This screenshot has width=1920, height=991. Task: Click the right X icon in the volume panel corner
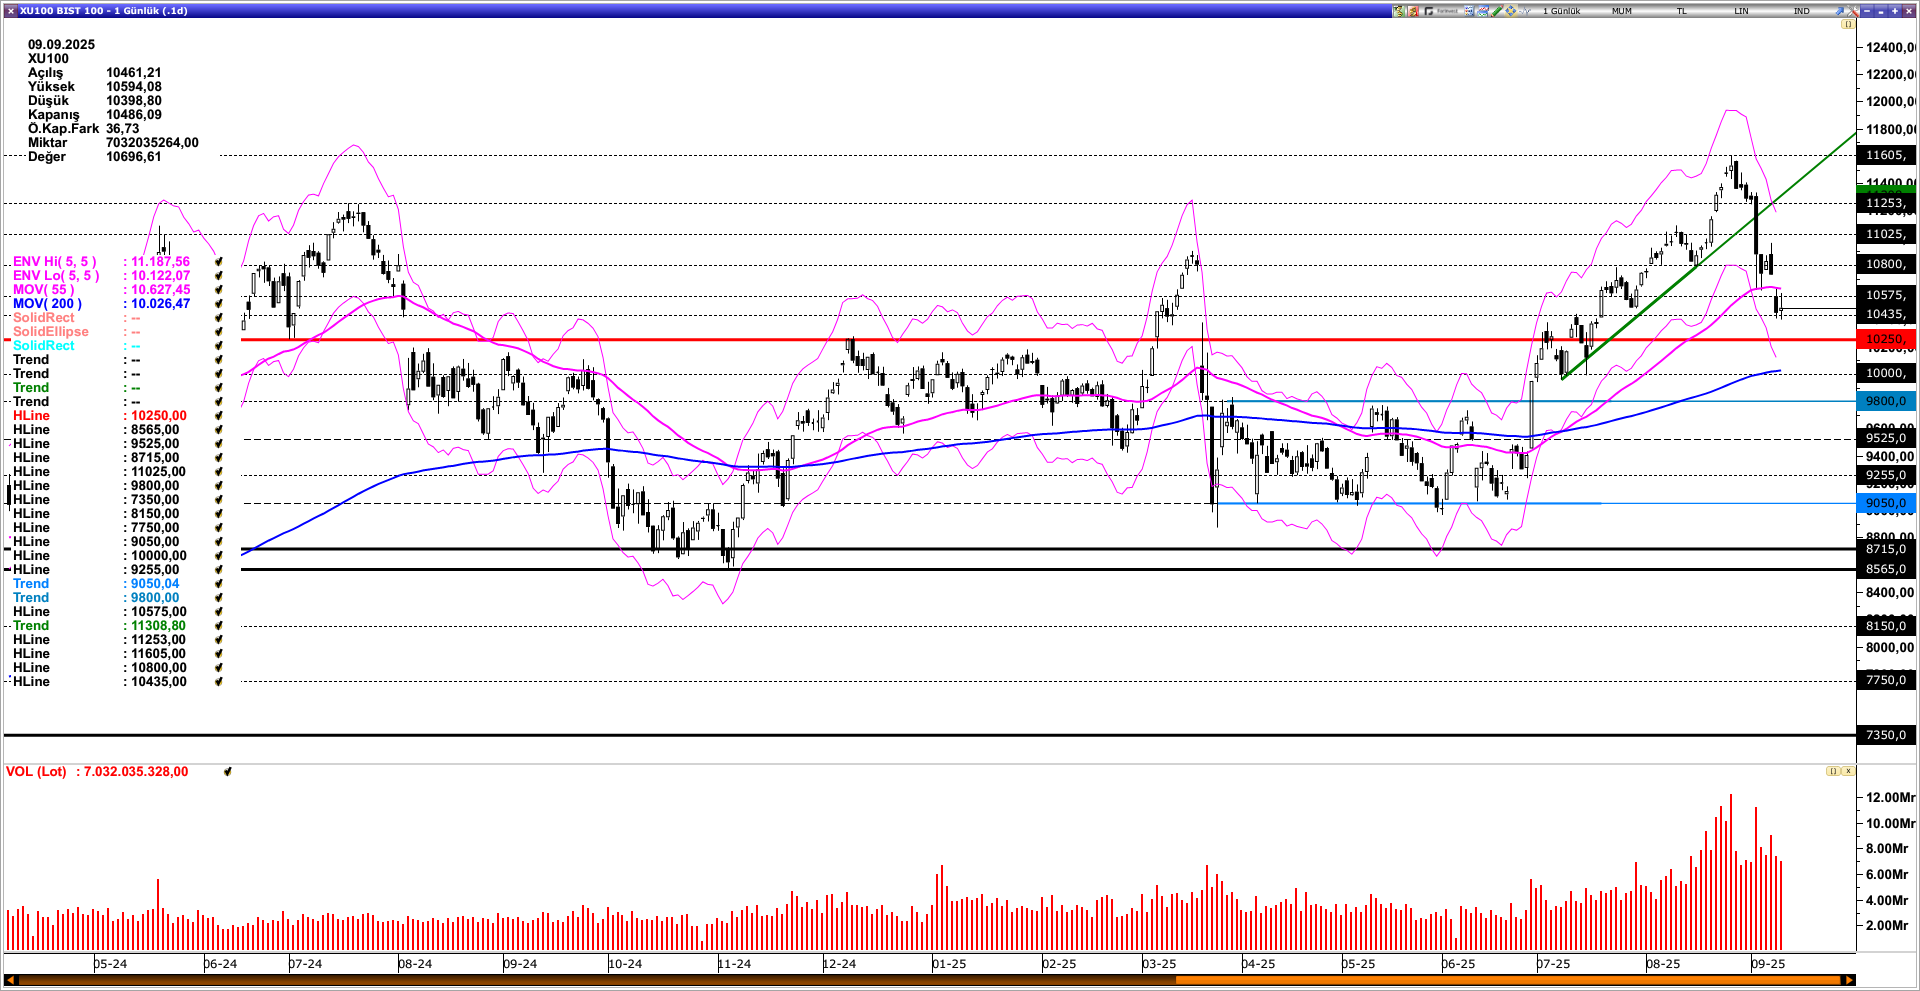(x=1848, y=771)
